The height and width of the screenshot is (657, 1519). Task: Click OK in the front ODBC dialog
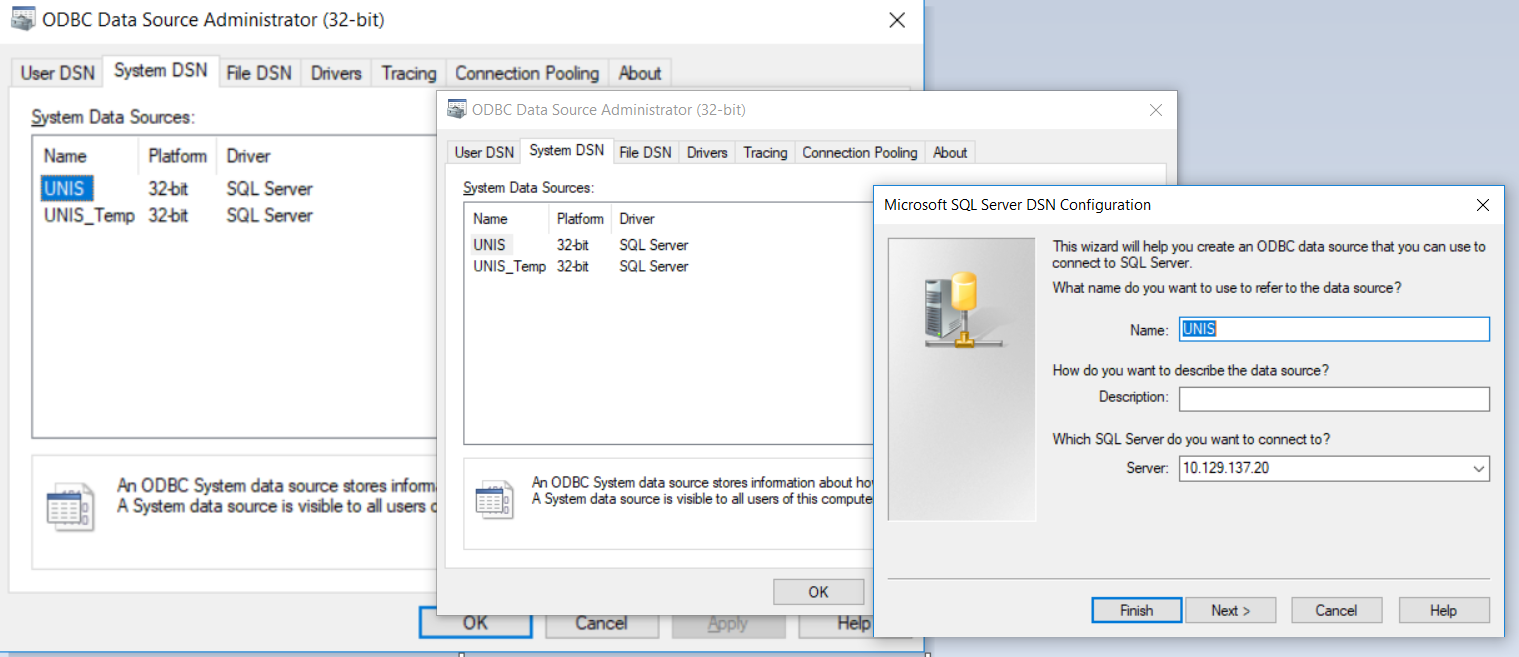(x=818, y=591)
